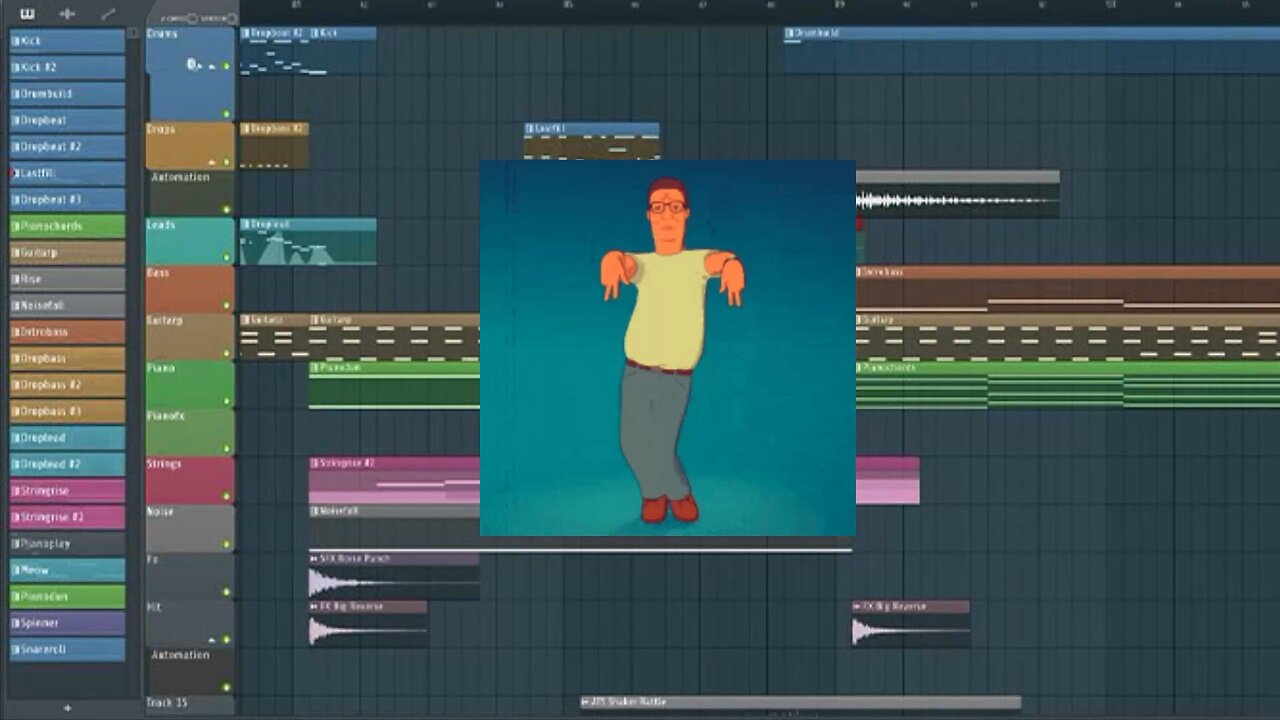Screen dimensions: 1280x720
Task: Click pattern icon beside Meow in picker
Action: pyautogui.click(x=16, y=570)
